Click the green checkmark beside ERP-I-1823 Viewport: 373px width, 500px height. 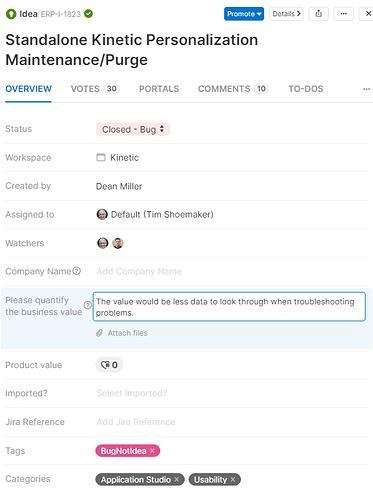click(88, 14)
